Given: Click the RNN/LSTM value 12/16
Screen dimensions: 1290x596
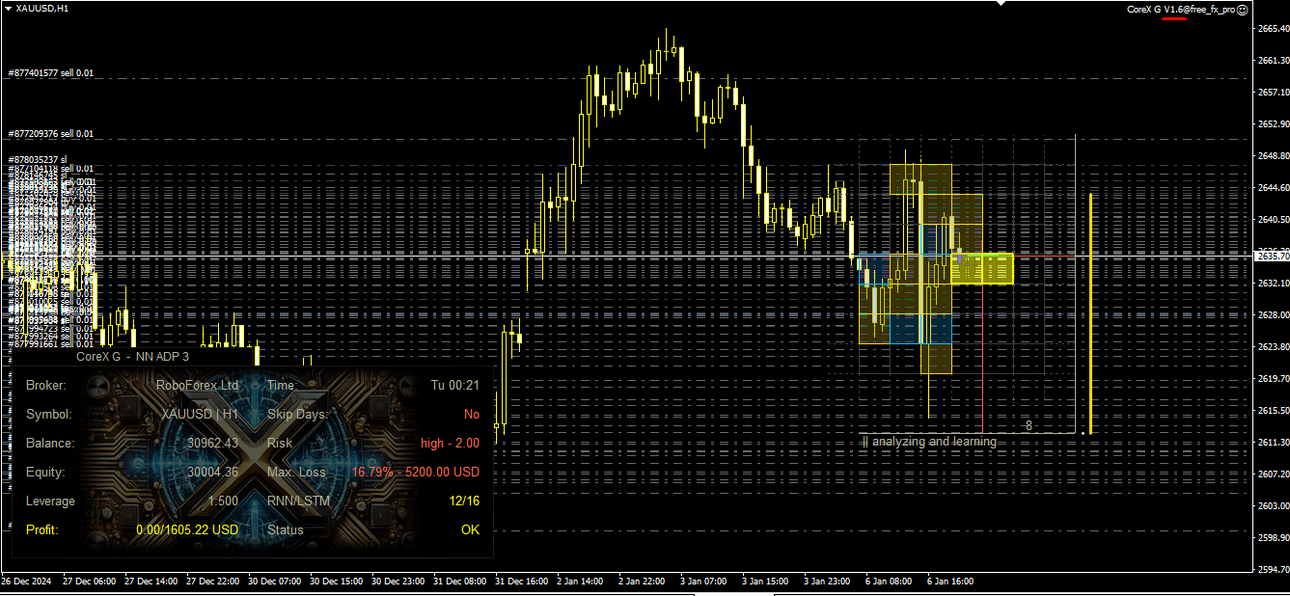Looking at the screenshot, I should pos(464,501).
